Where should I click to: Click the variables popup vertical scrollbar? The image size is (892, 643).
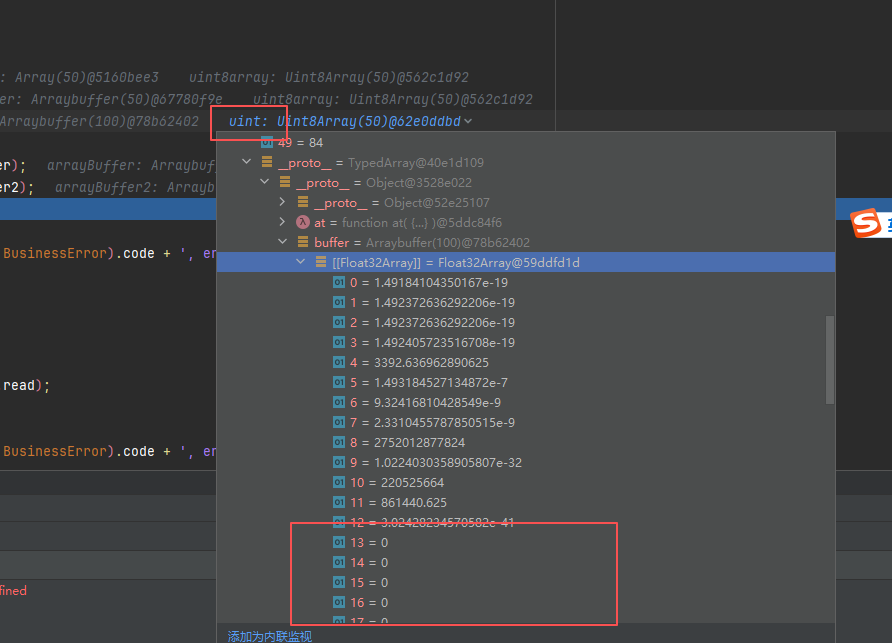[x=828, y=360]
